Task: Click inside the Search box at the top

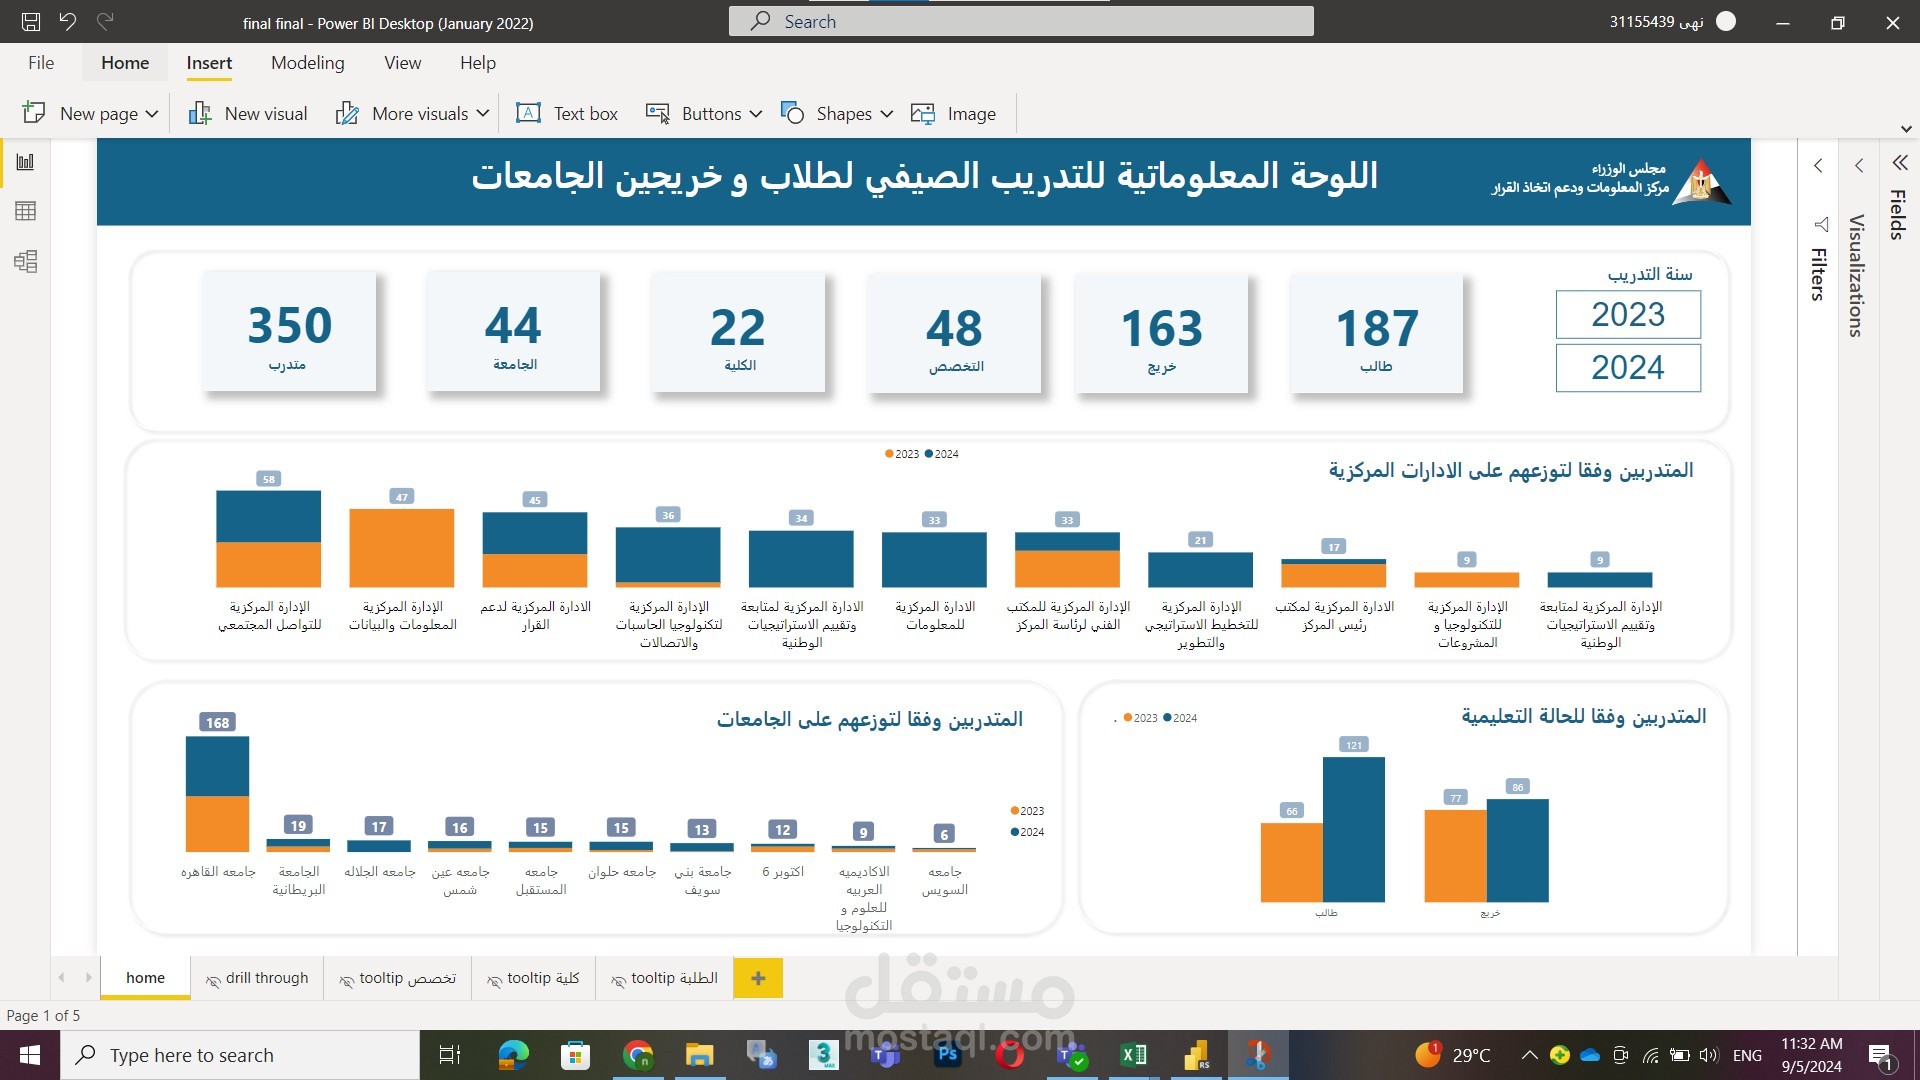Action: click(1020, 21)
